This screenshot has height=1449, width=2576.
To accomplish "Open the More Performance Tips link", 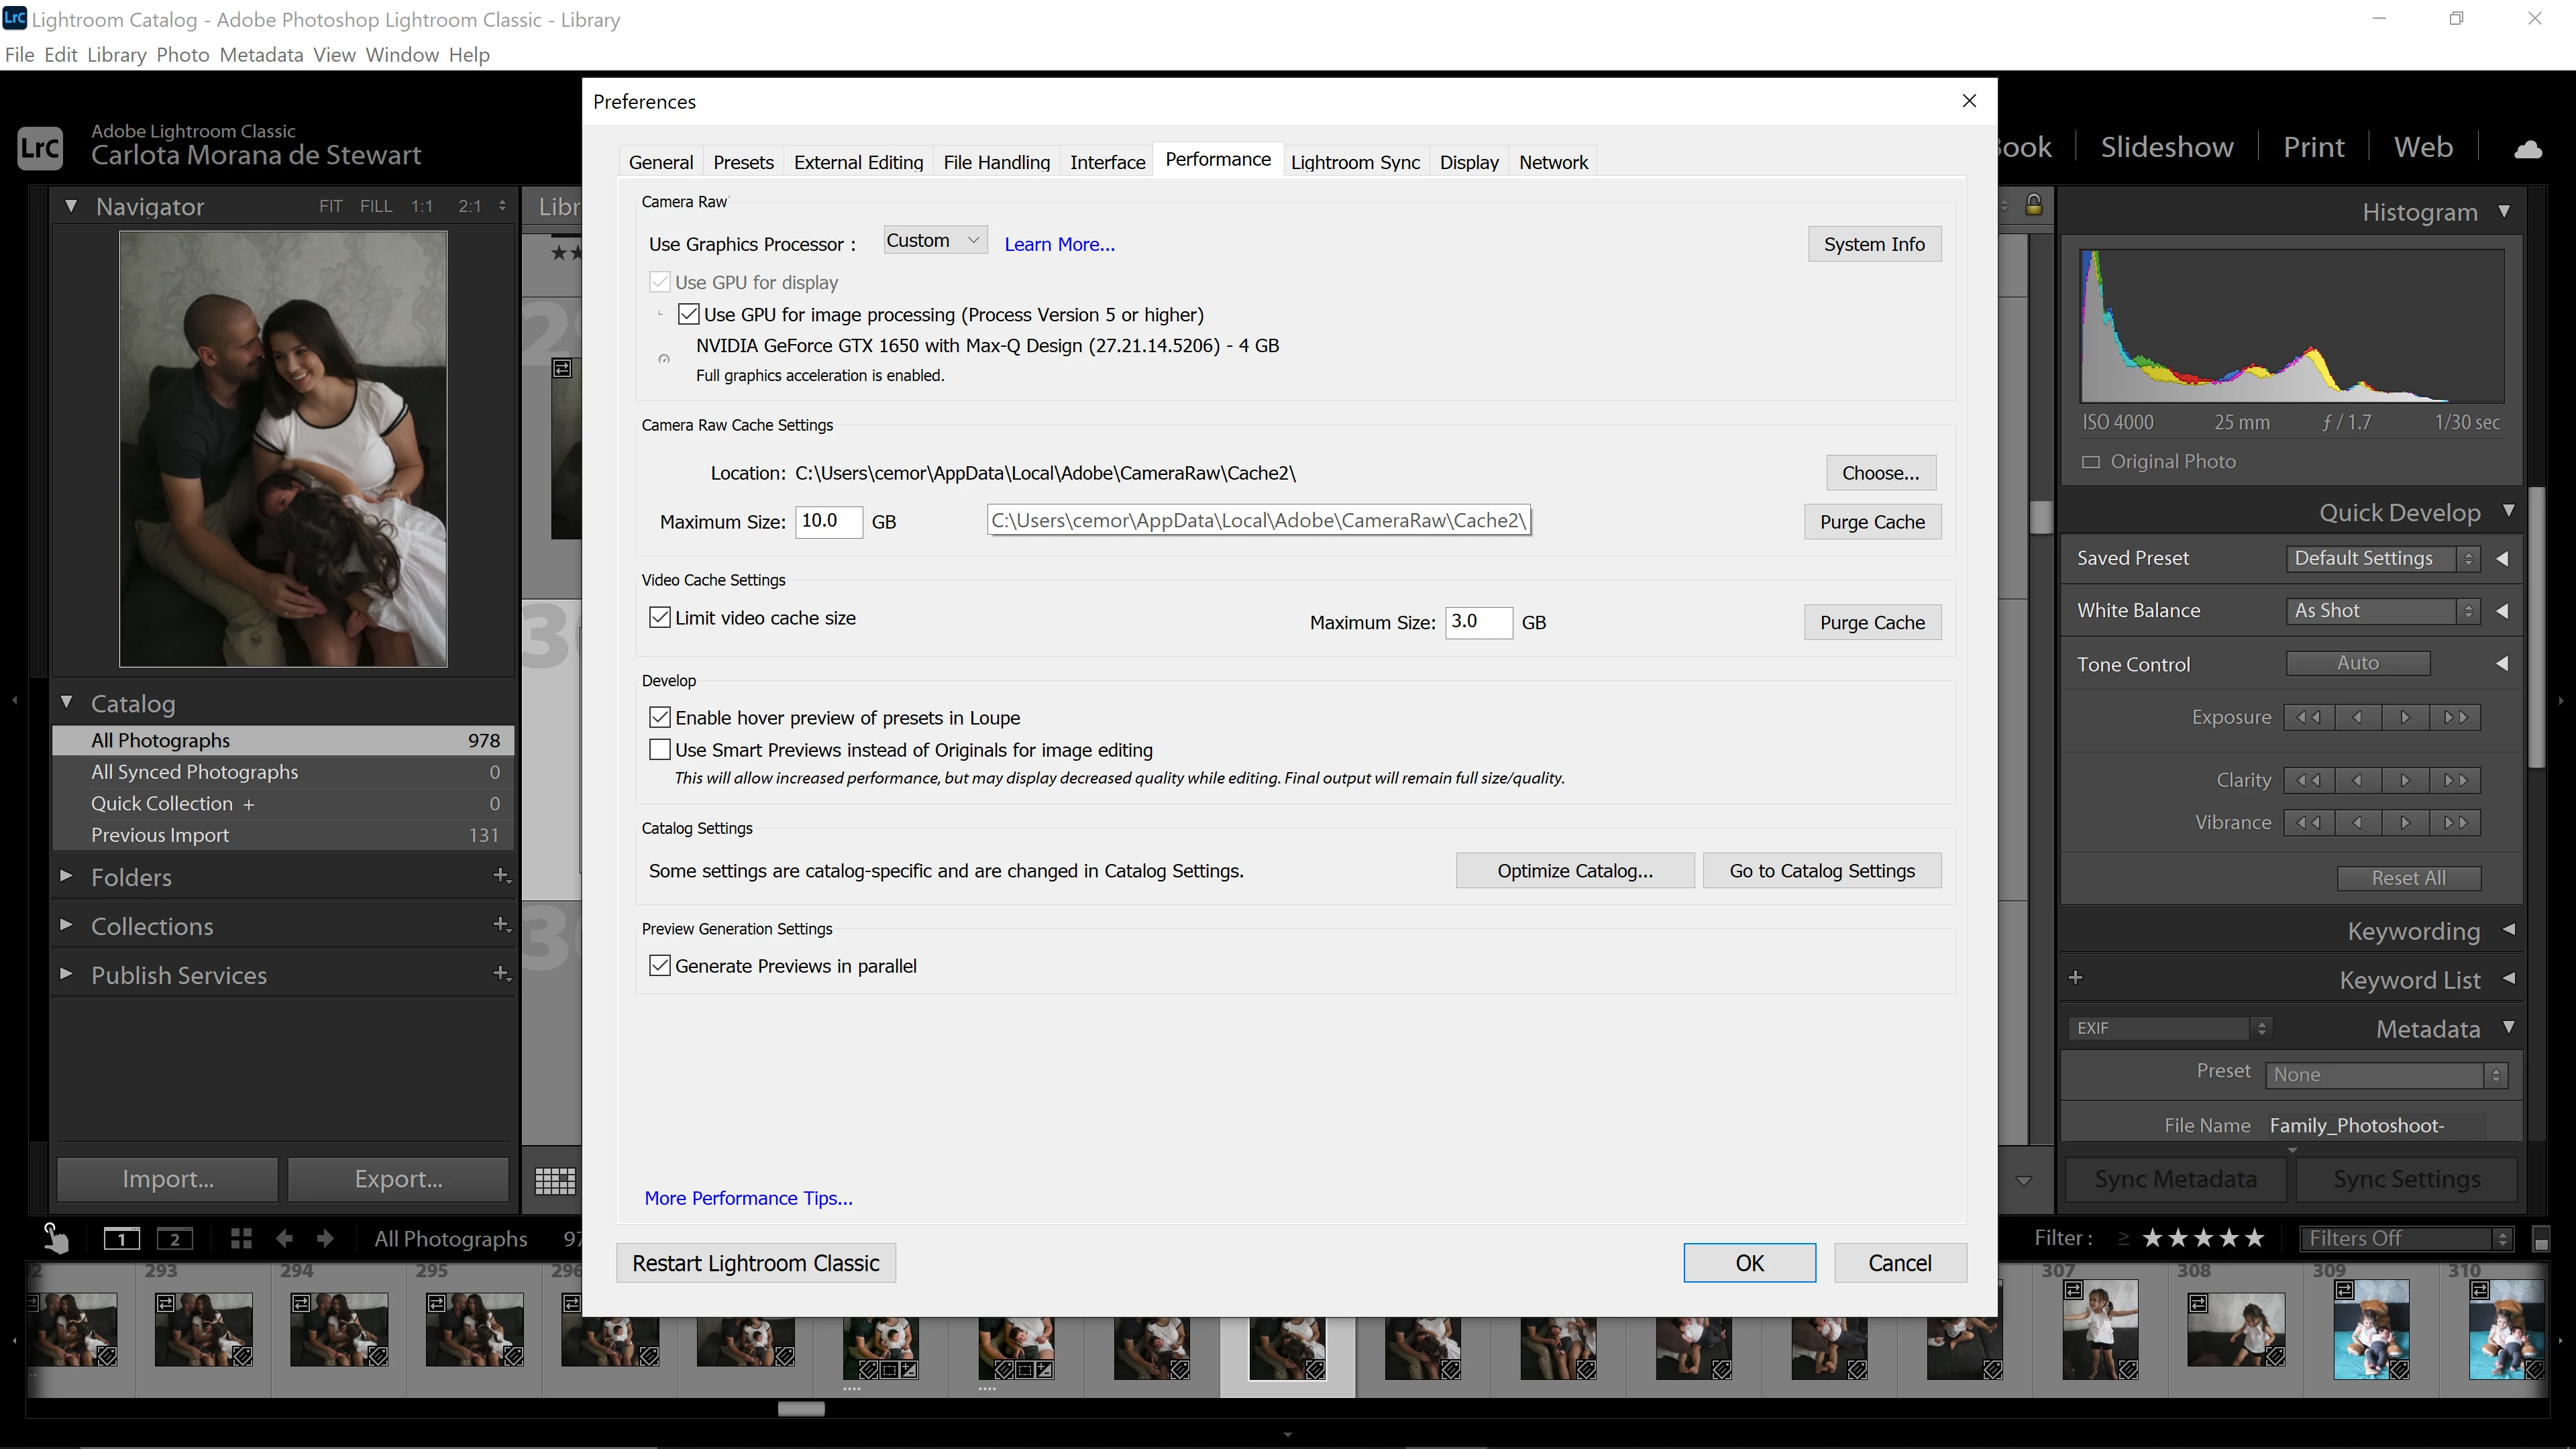I will click(748, 1198).
